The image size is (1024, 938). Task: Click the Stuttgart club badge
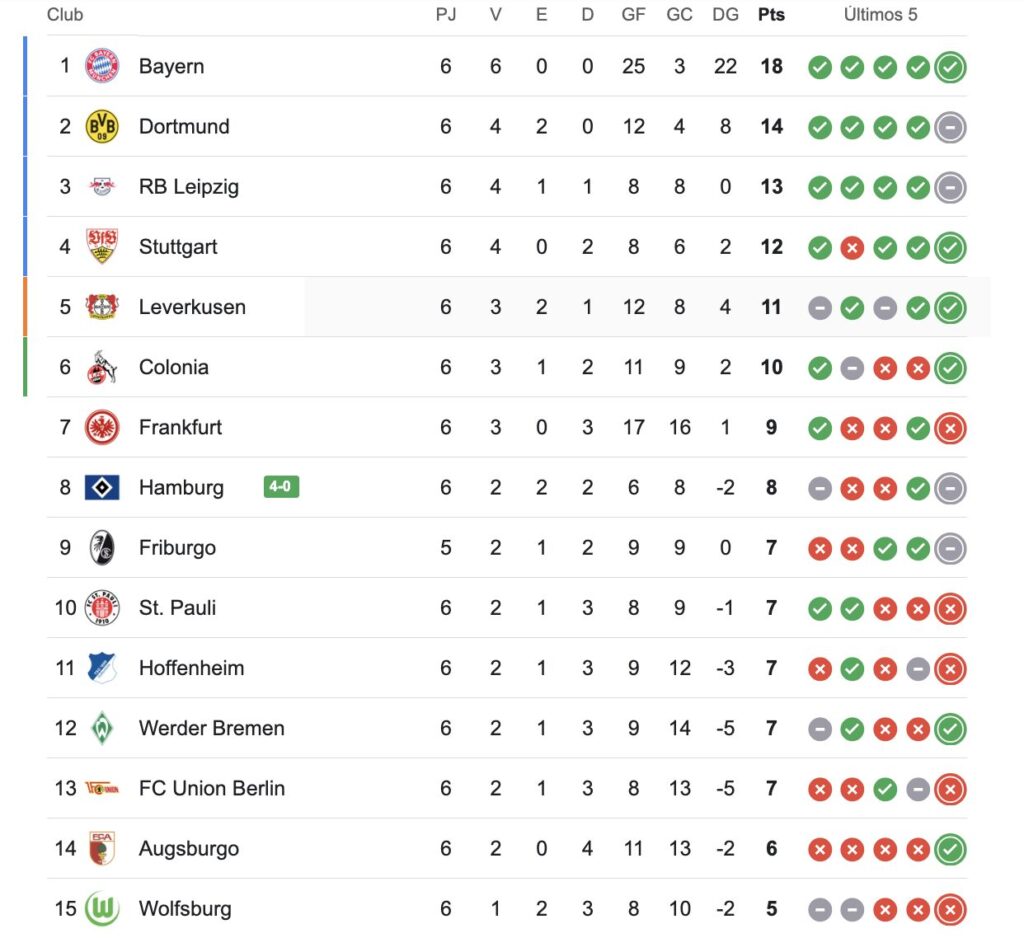[102, 247]
